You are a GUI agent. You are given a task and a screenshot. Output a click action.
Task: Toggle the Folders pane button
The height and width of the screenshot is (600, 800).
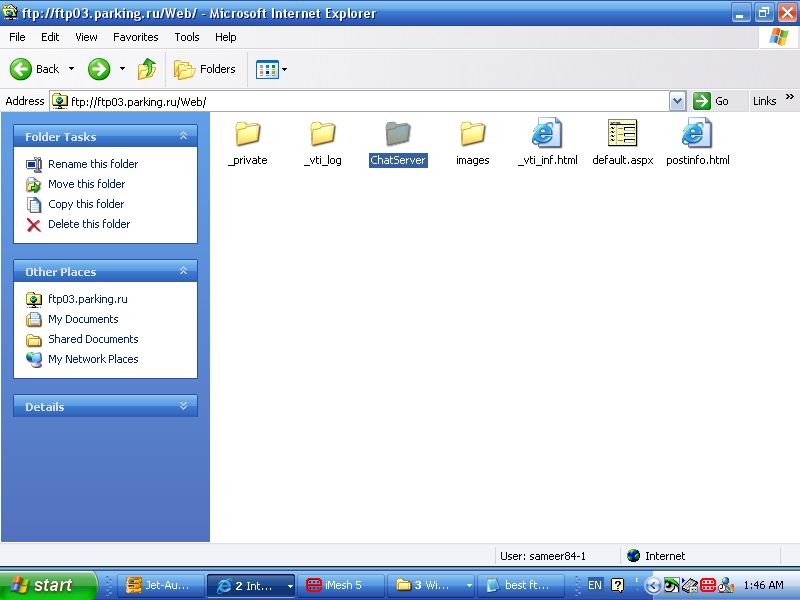tap(205, 69)
